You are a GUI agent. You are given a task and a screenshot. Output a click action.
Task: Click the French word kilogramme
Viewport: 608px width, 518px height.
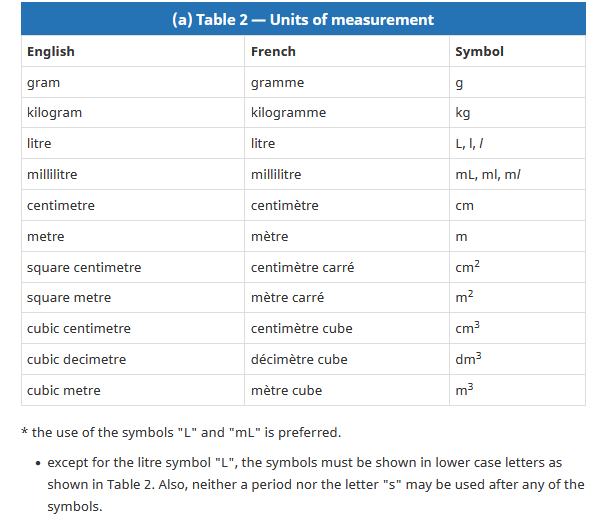click(288, 113)
